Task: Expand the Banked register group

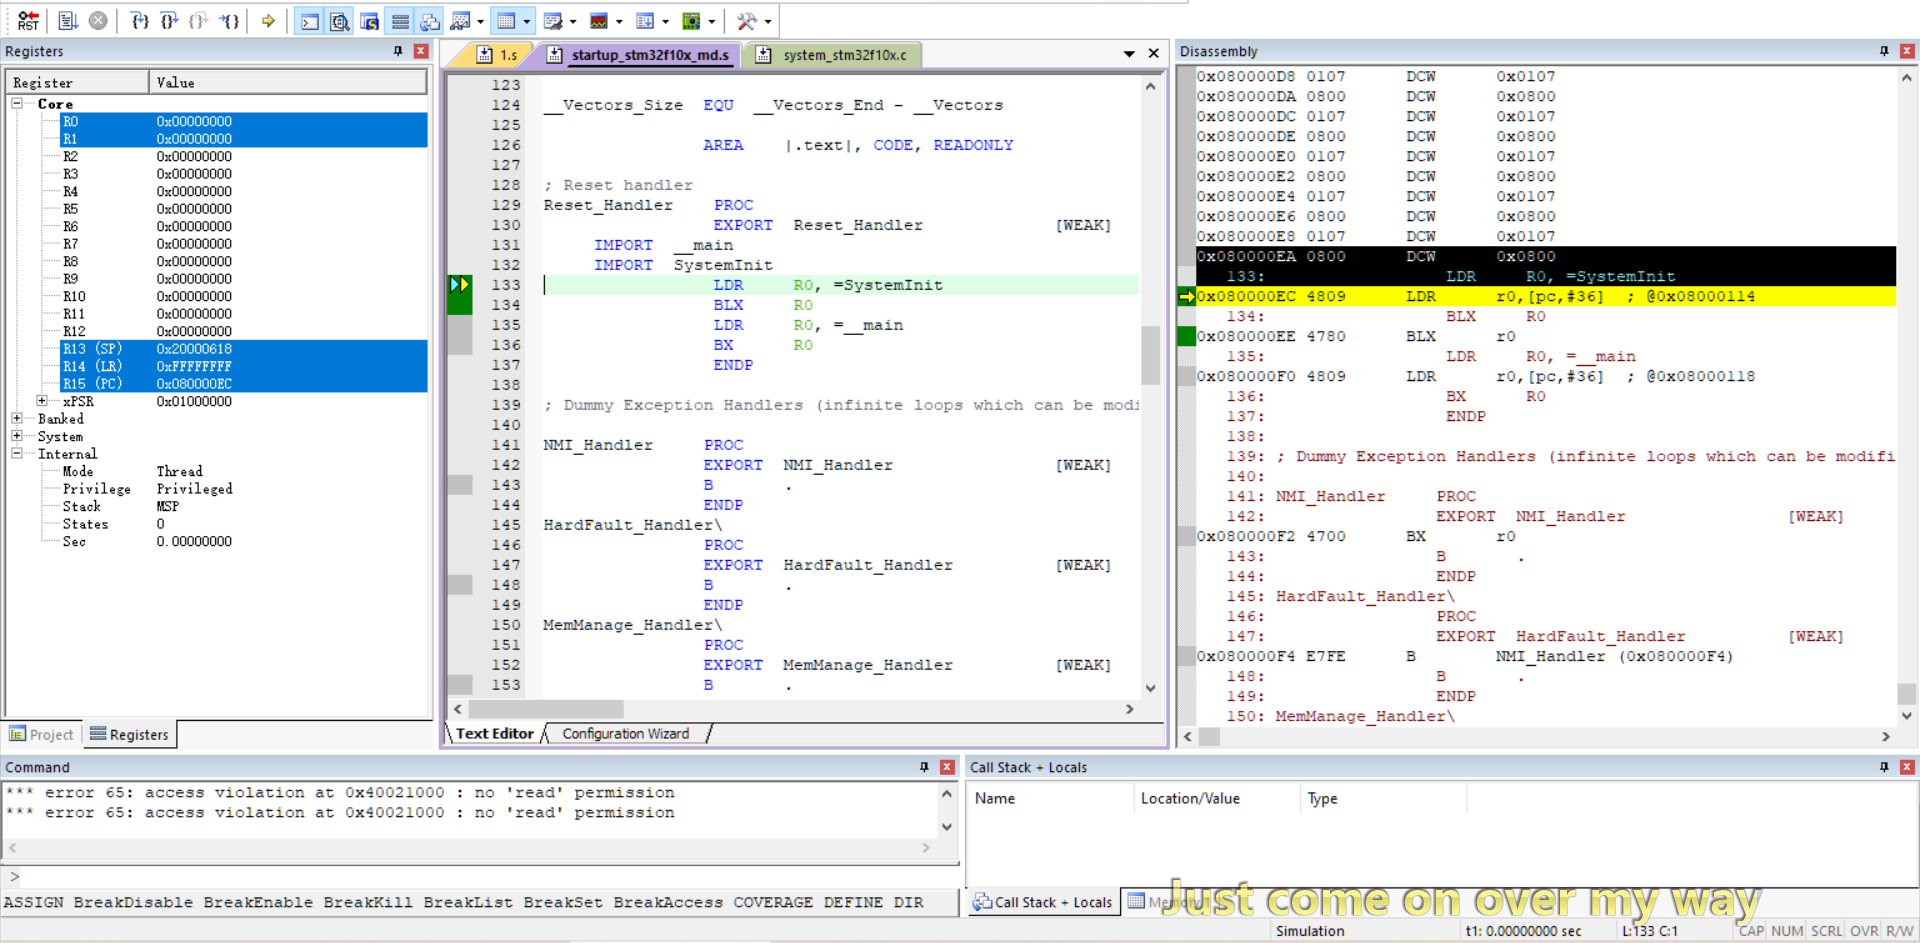Action: click(x=17, y=419)
